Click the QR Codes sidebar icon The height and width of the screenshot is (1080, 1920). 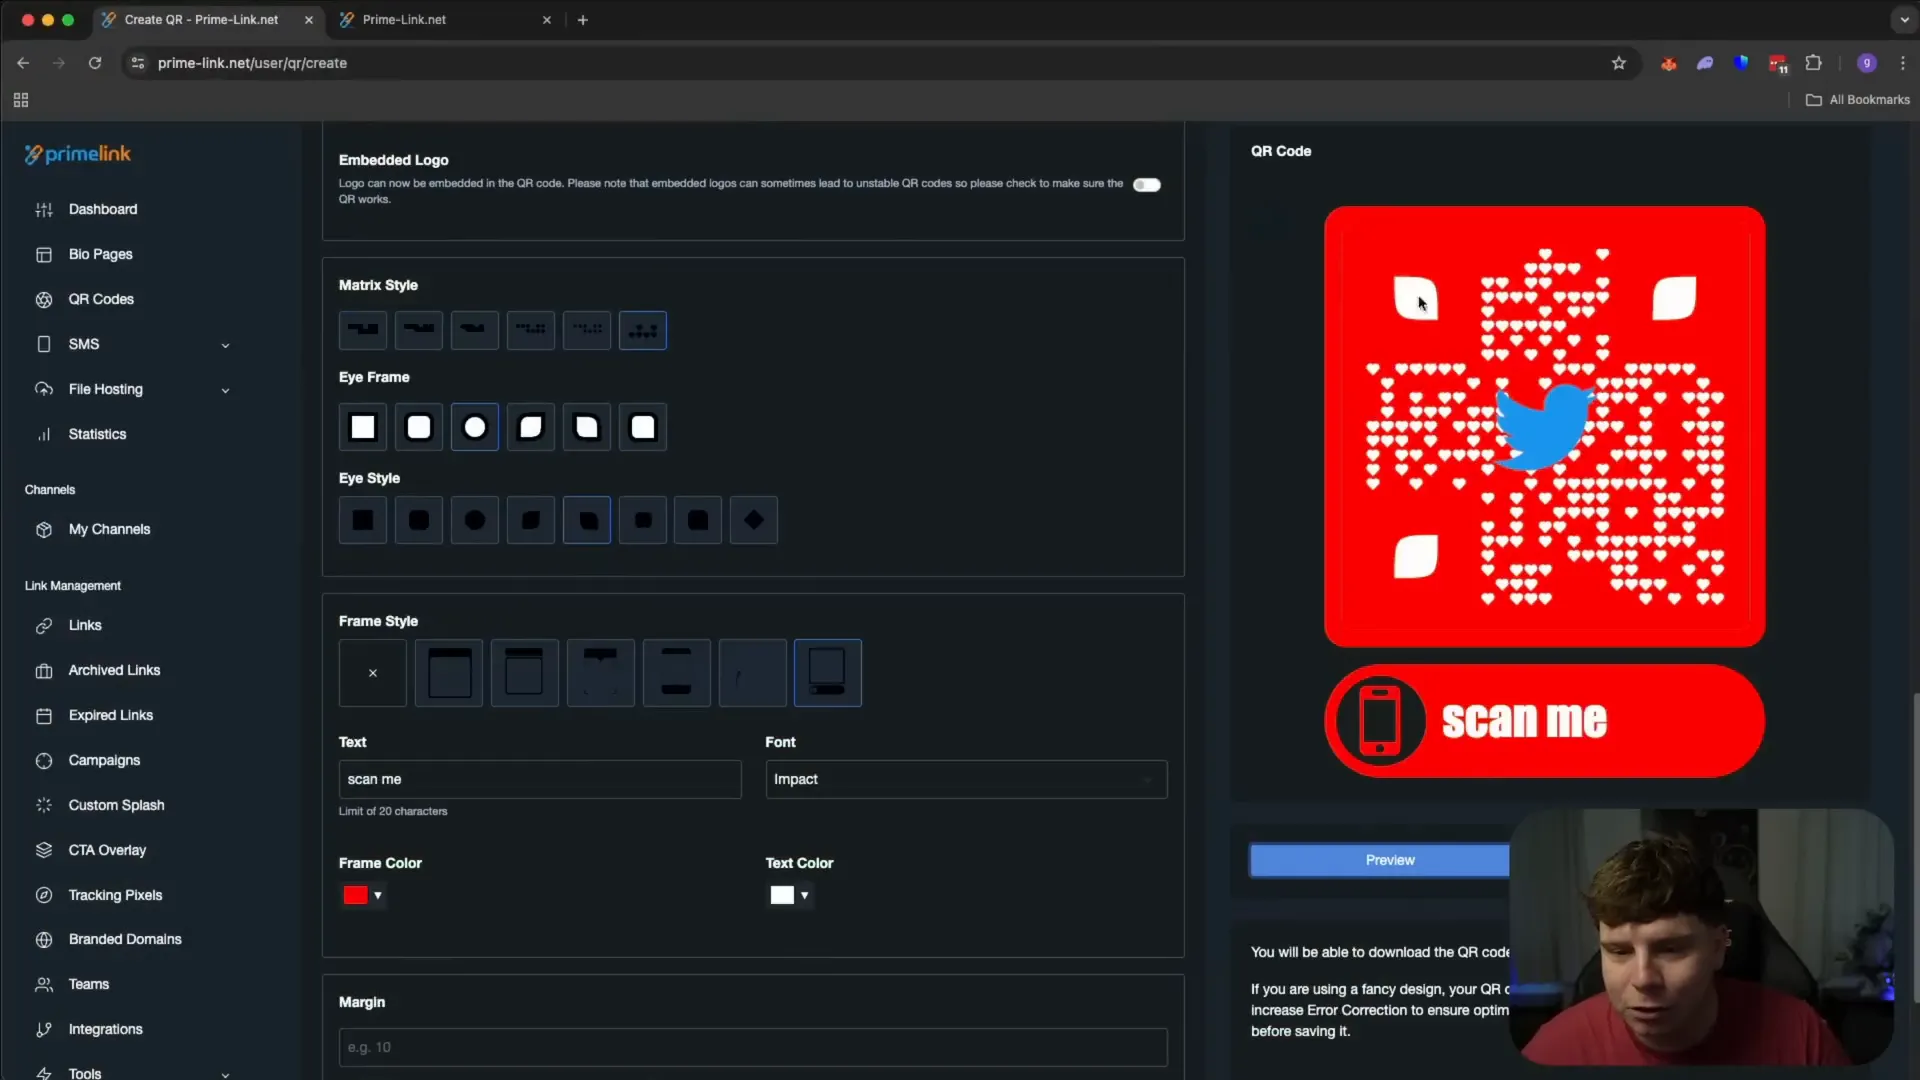click(44, 299)
